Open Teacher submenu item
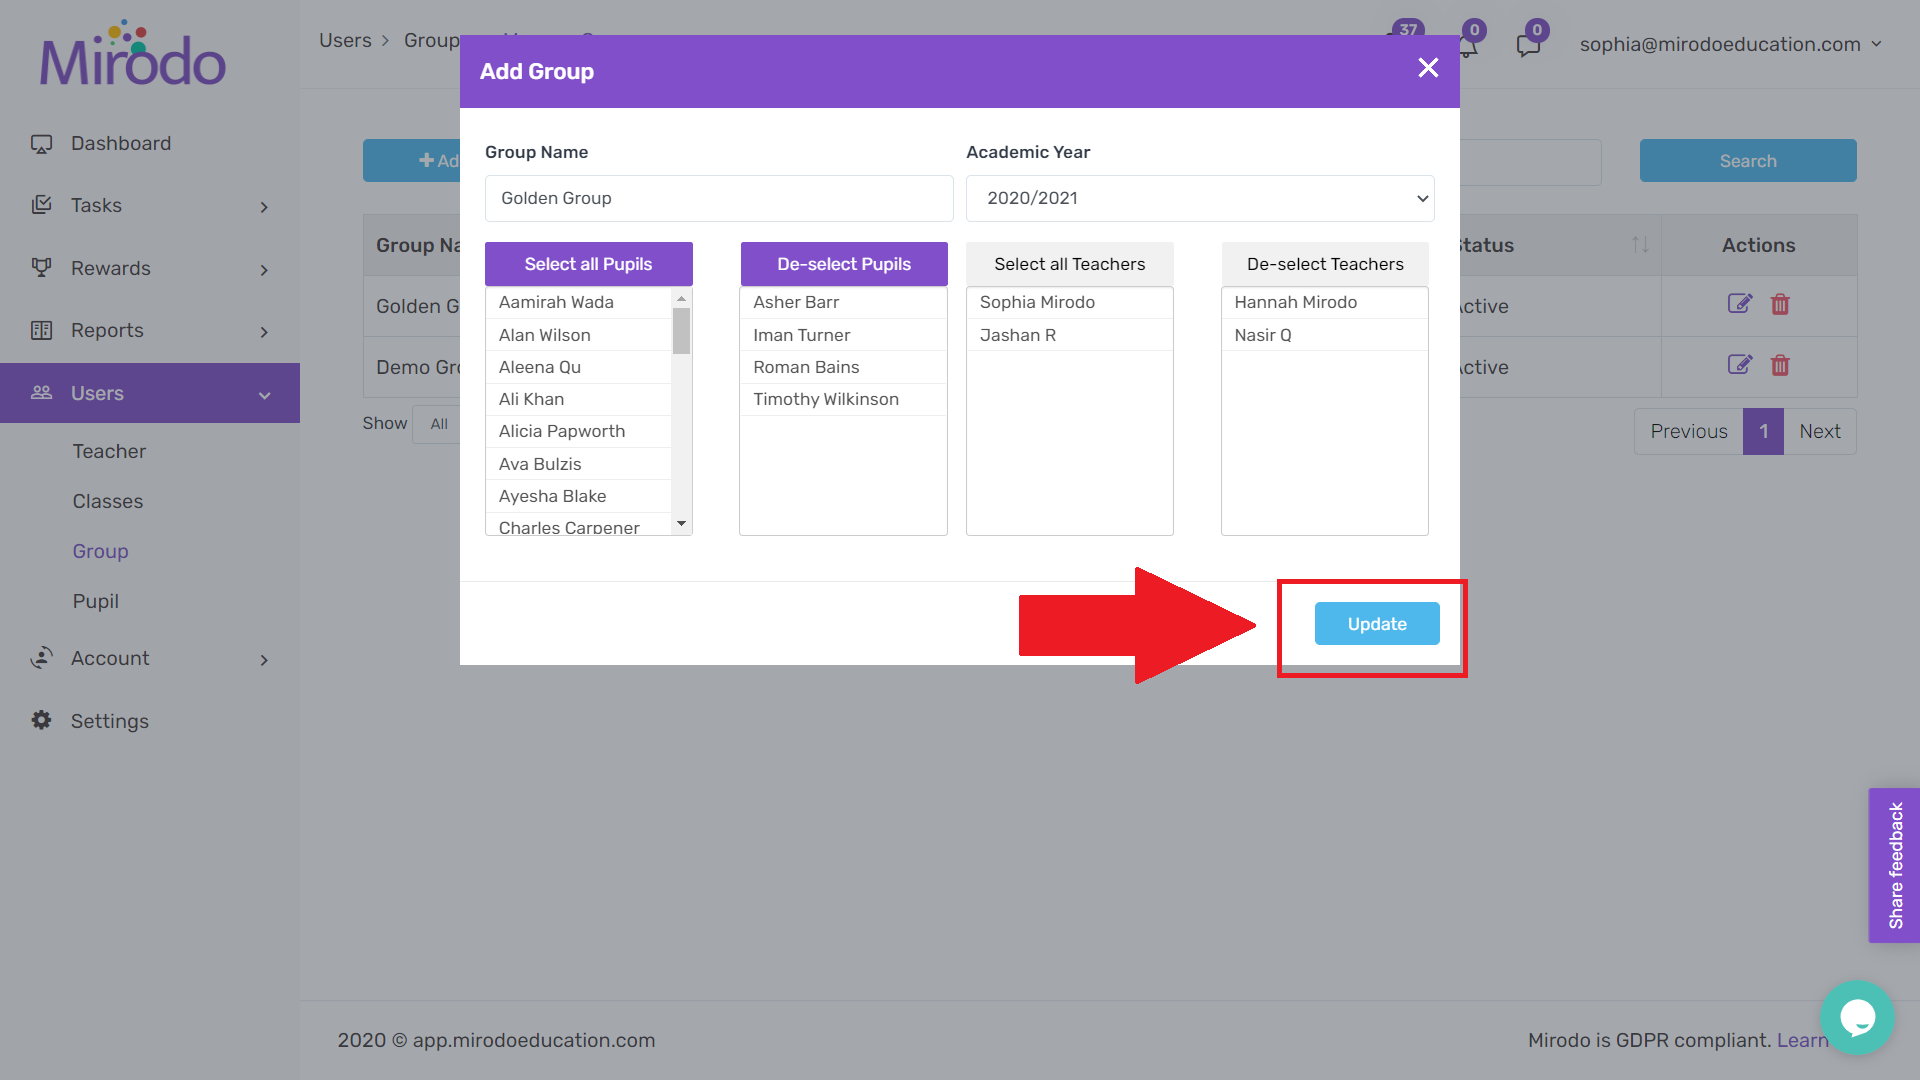1920x1080 pixels. pyautogui.click(x=109, y=451)
